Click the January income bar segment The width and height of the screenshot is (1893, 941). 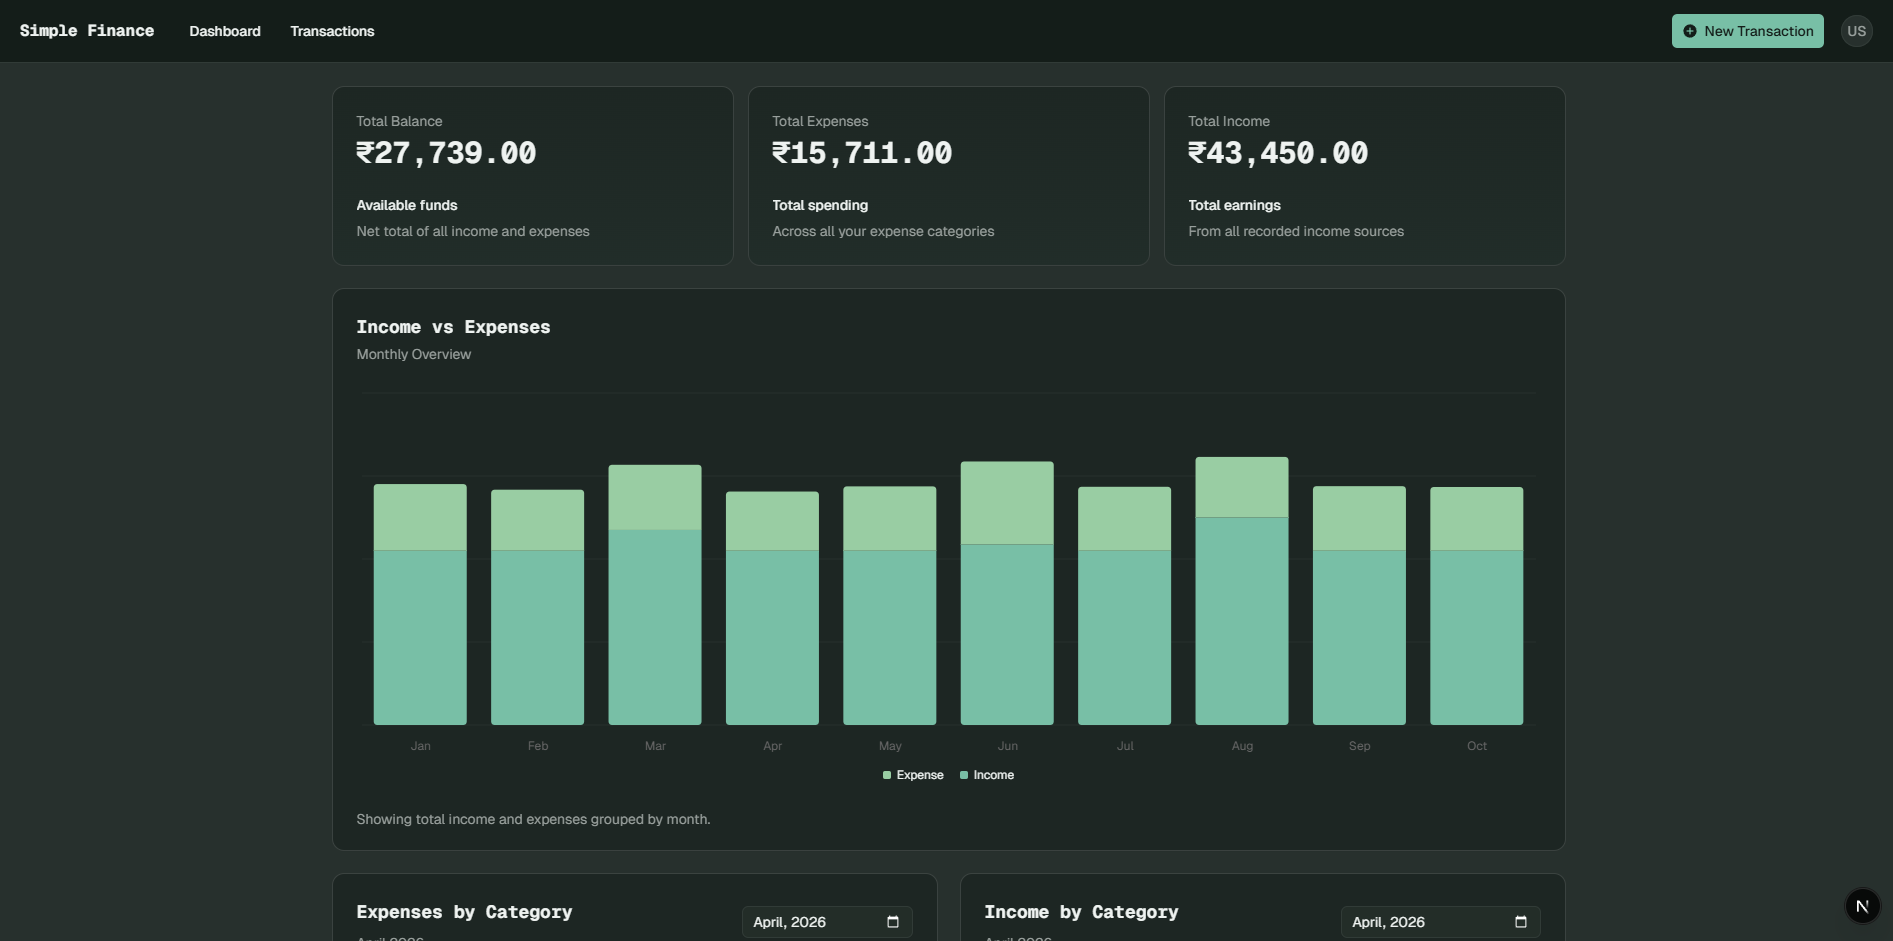(x=420, y=637)
